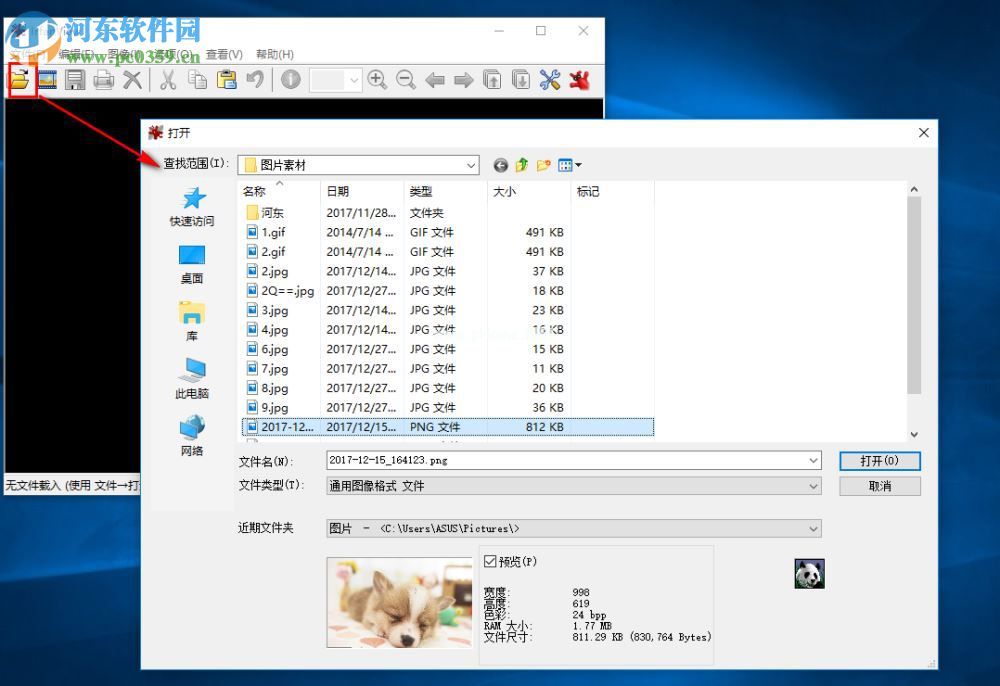Click the Delete X toolbar icon
The width and height of the screenshot is (1000, 686).
pos(132,80)
